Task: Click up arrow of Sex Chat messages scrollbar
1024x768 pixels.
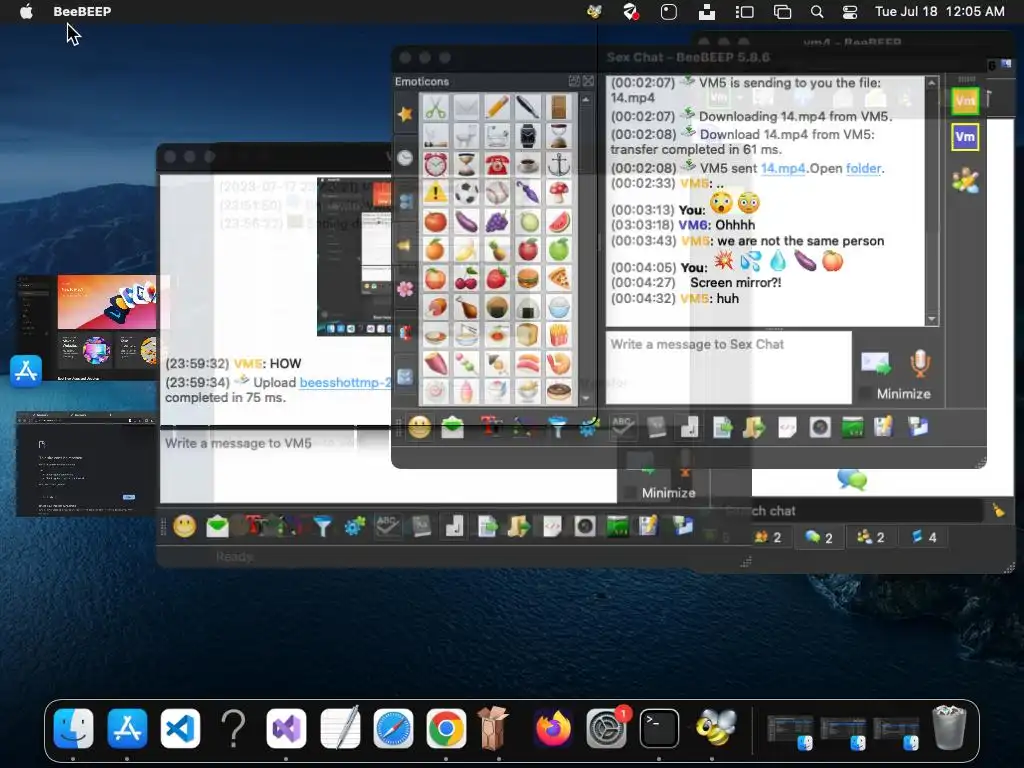Action: [x=932, y=83]
